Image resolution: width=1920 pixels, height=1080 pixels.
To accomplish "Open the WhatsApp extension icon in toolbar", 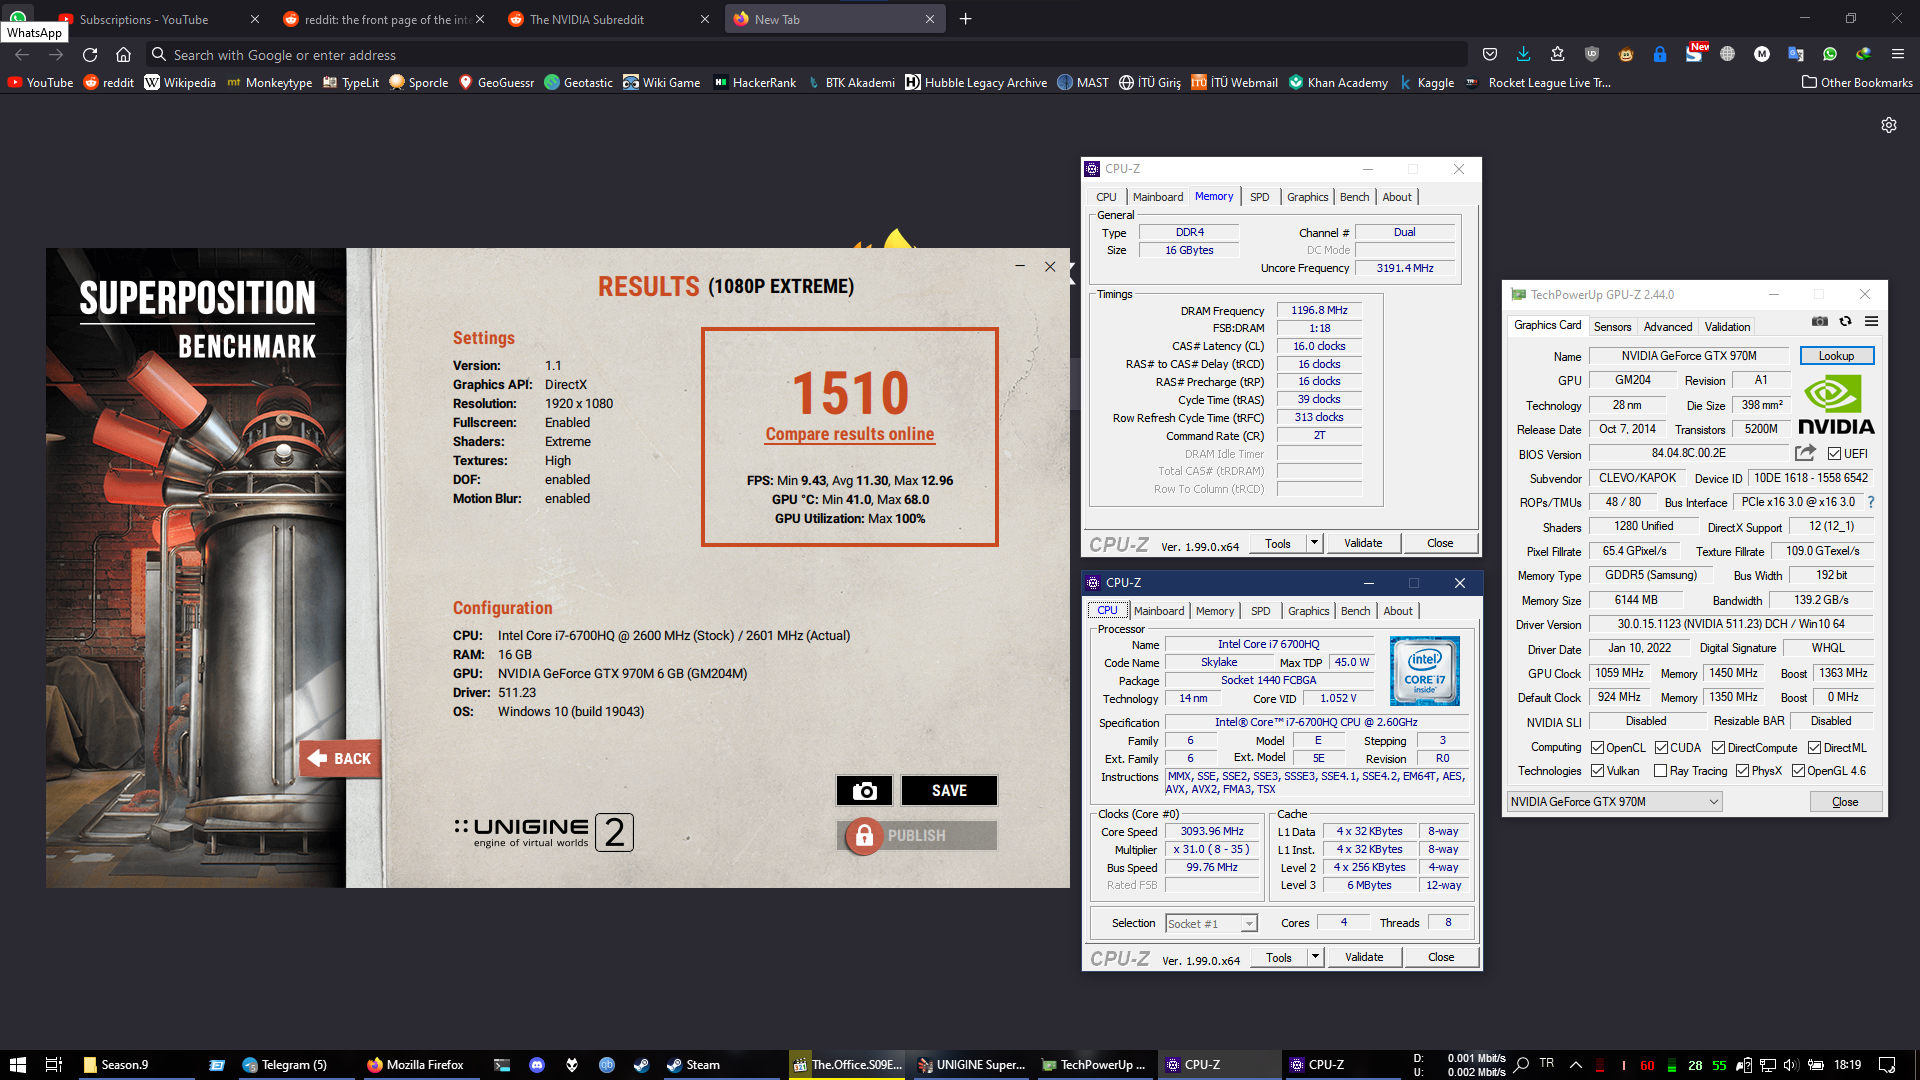I will (1830, 54).
